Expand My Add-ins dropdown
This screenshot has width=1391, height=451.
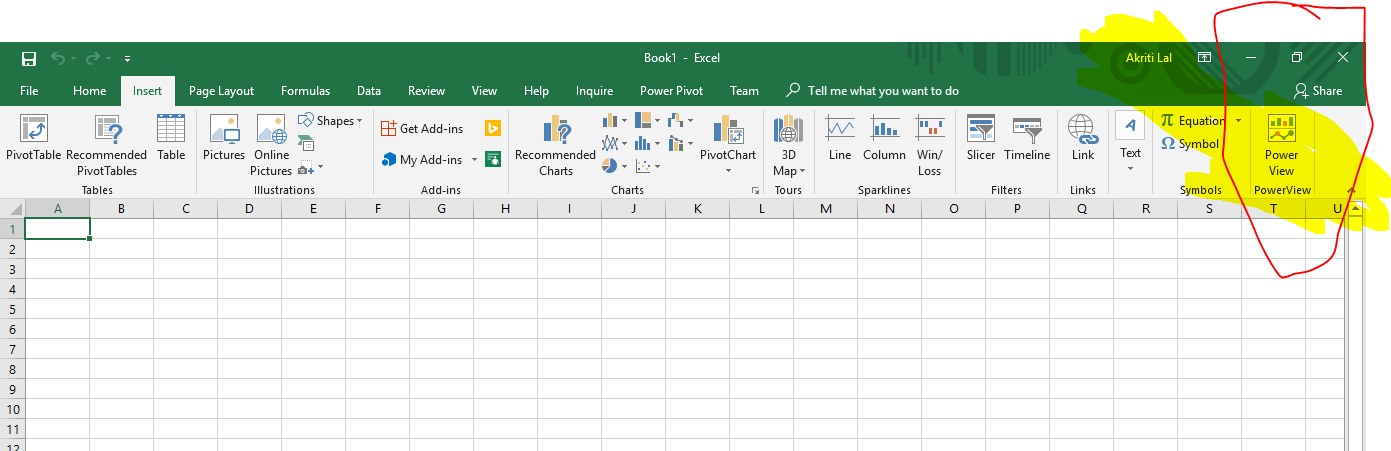(474, 160)
